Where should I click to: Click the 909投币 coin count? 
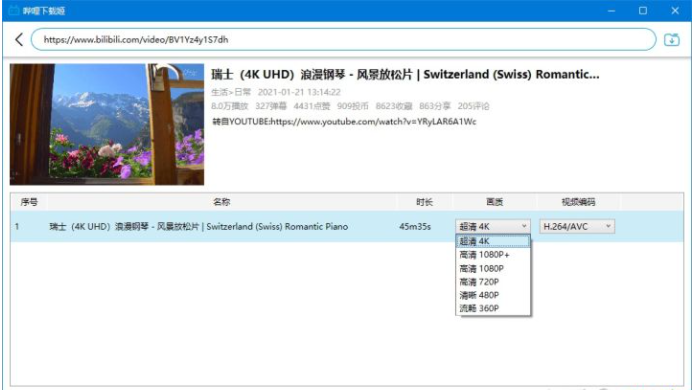pyautogui.click(x=353, y=106)
